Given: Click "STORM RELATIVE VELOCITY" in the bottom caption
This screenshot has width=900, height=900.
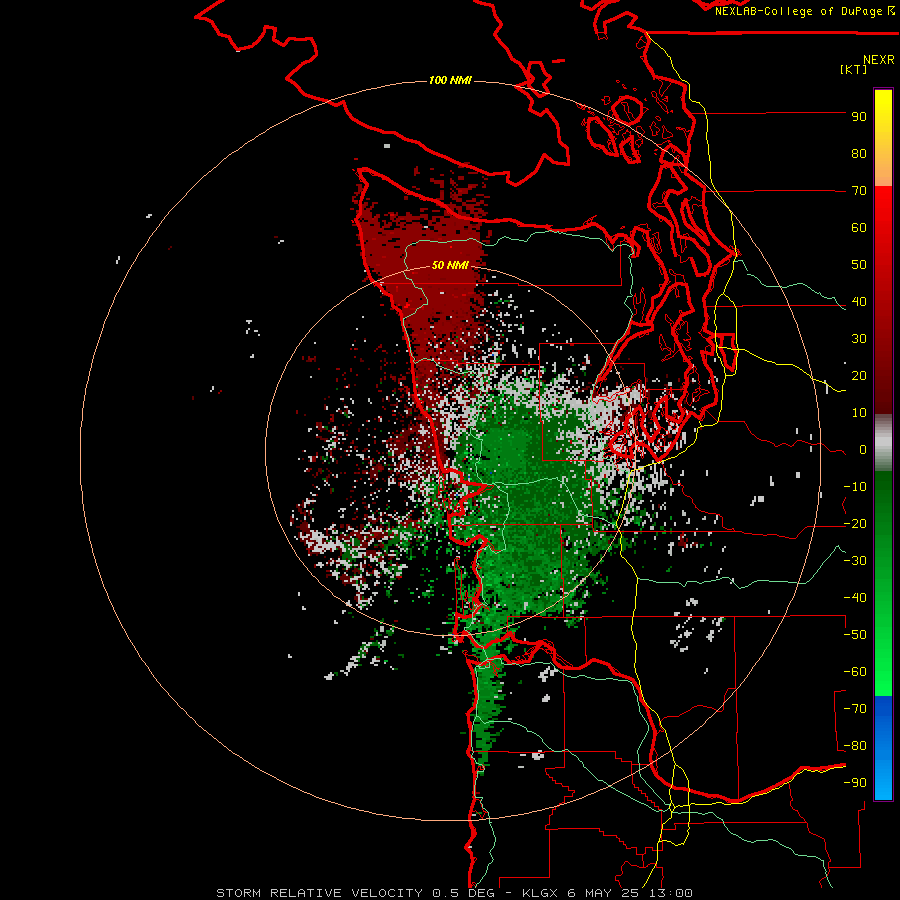Looking at the screenshot, I should click(319, 893).
